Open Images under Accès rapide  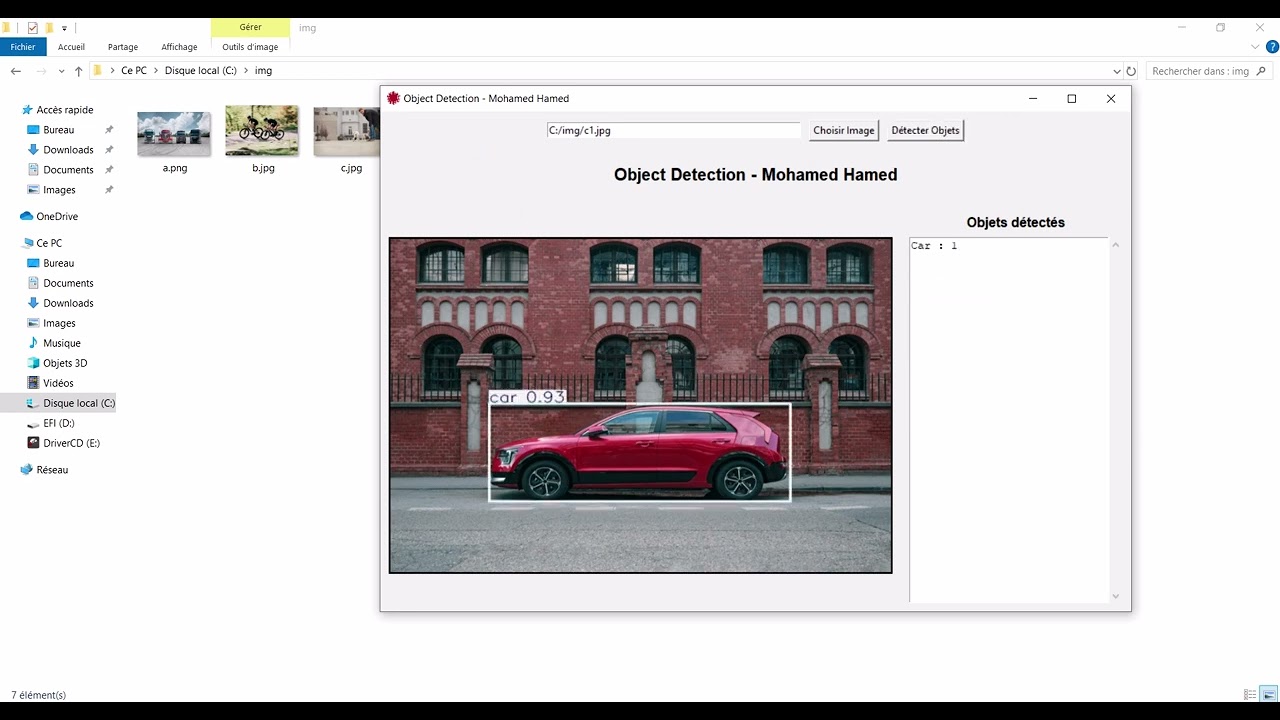tap(59, 190)
